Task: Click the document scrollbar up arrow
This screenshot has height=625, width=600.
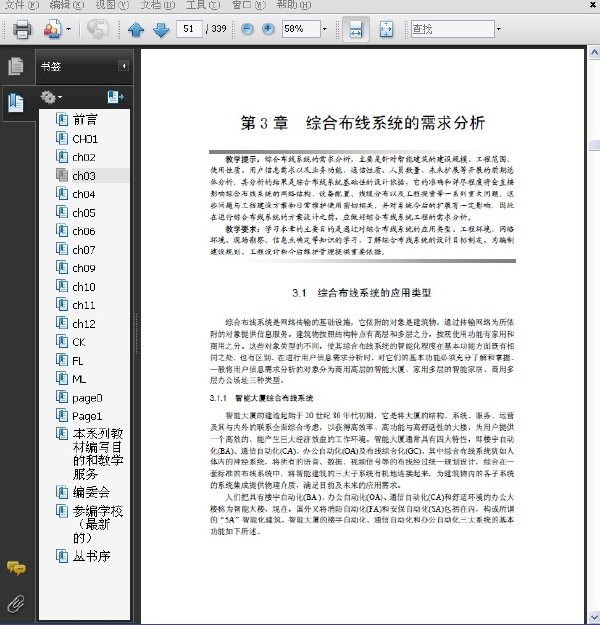Action: (594, 53)
